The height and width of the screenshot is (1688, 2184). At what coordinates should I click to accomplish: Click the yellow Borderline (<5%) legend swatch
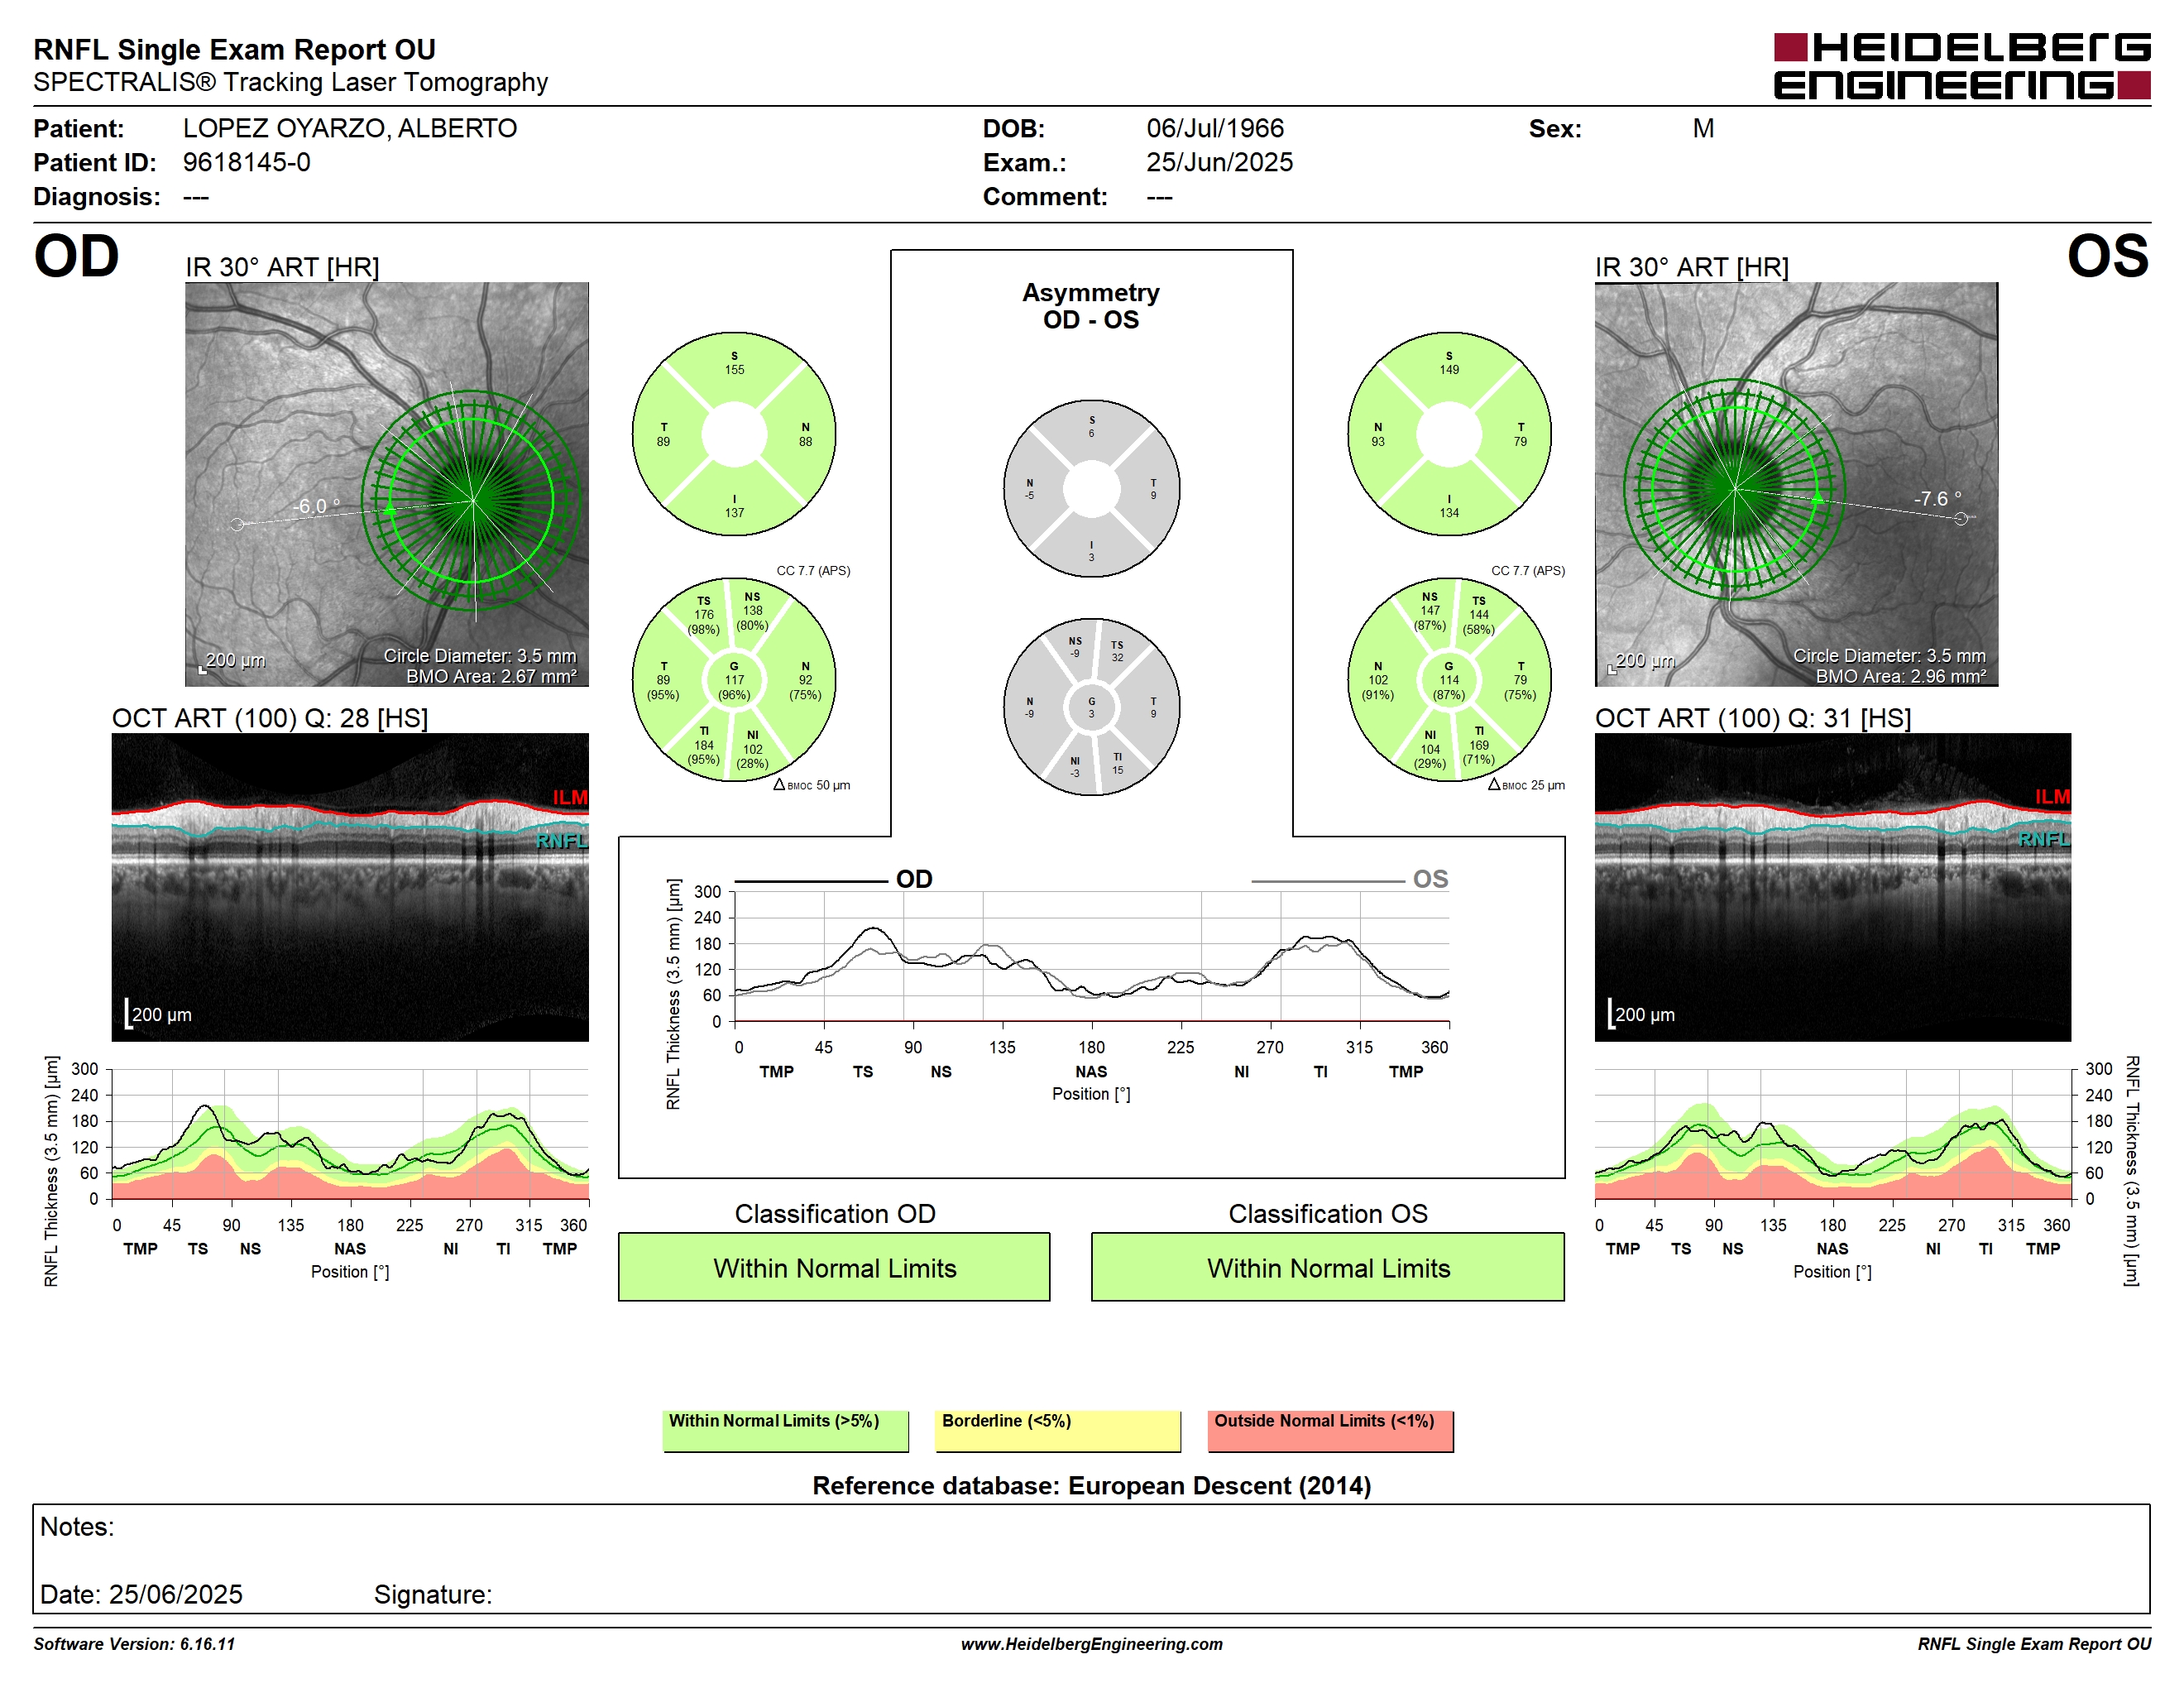[1058, 1431]
